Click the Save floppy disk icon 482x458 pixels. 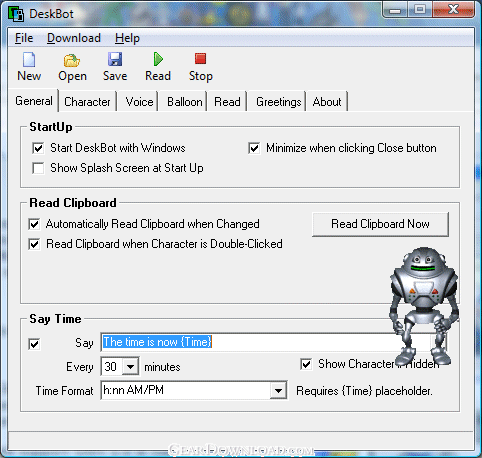coord(115,59)
